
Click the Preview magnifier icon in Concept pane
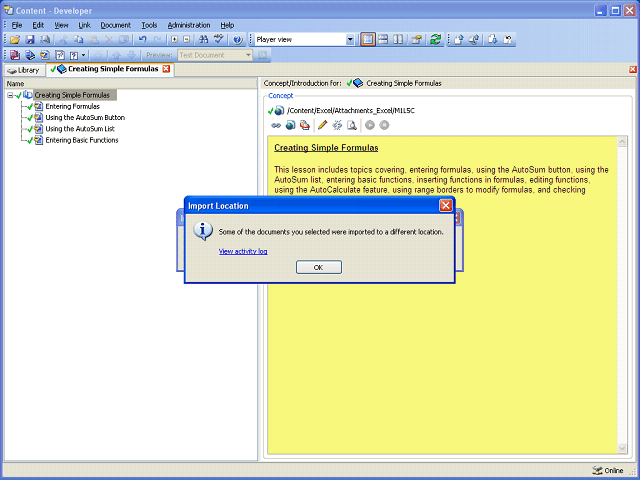tap(351, 125)
